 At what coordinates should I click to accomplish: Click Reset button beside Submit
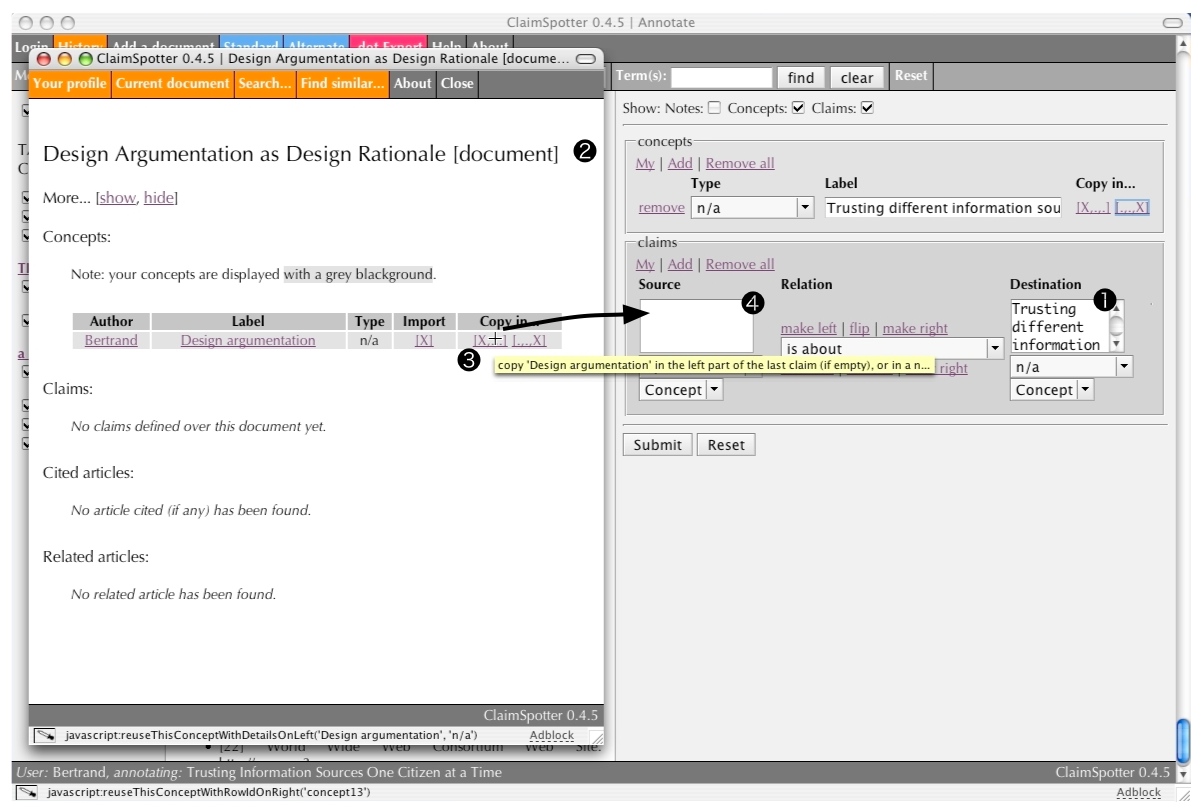[x=726, y=445]
